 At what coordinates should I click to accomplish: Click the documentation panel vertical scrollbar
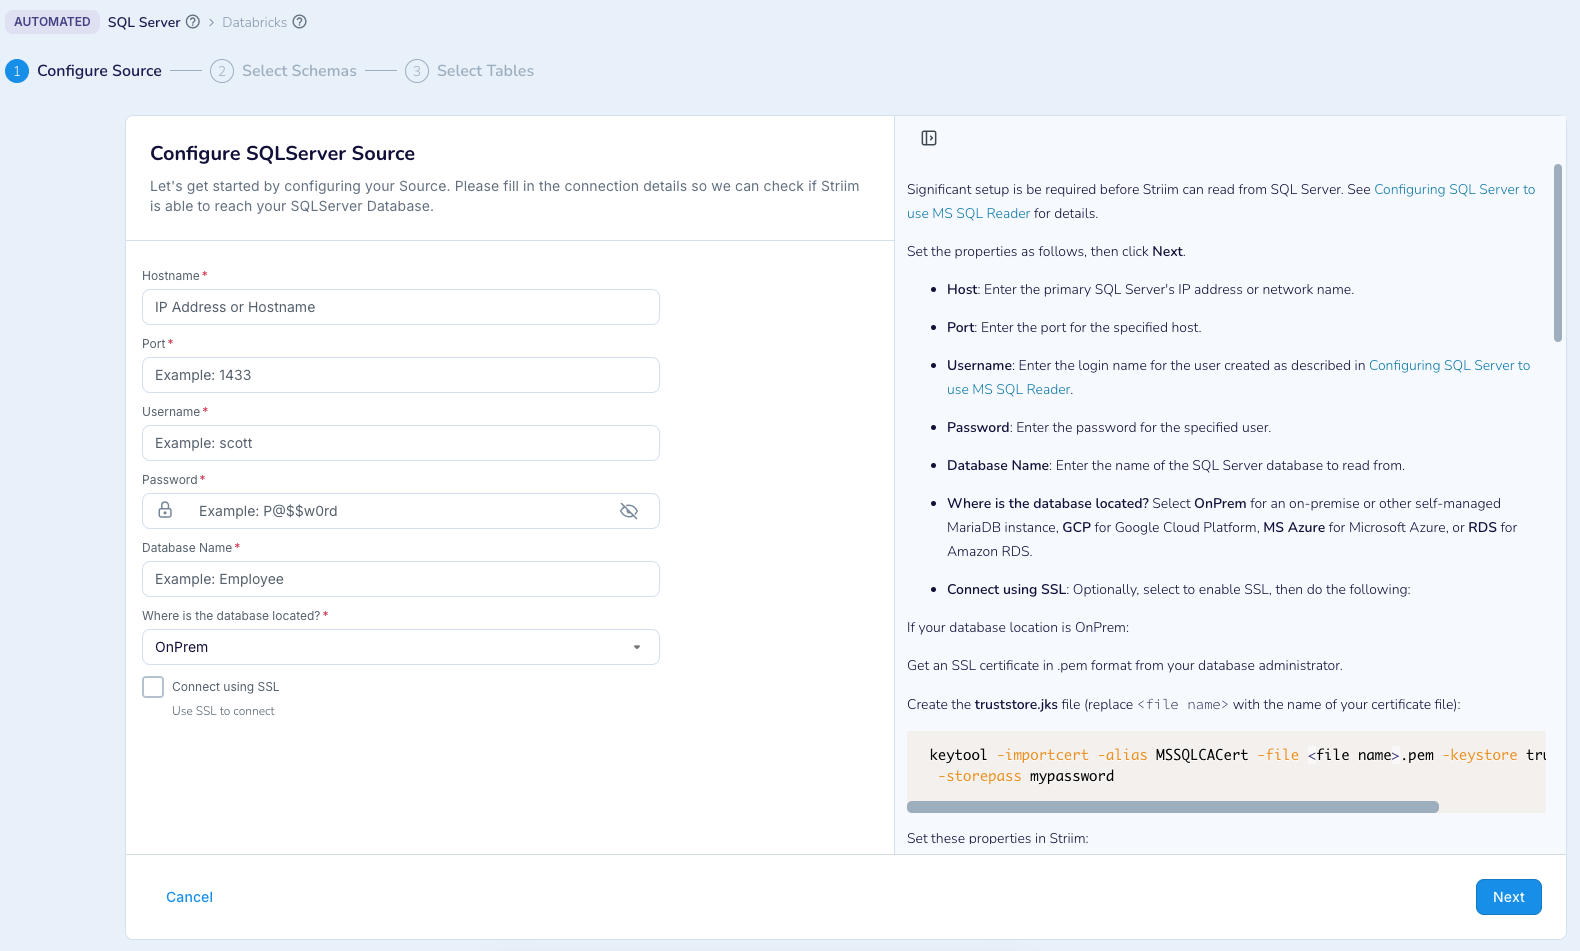pyautogui.click(x=1557, y=252)
